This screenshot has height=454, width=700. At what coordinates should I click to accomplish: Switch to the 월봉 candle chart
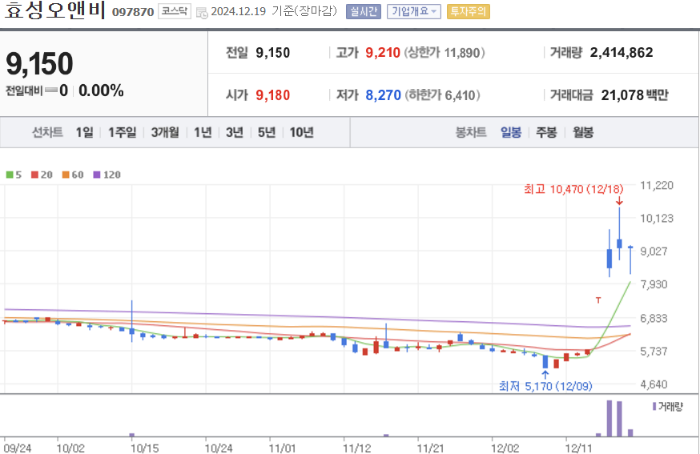[x=583, y=132]
